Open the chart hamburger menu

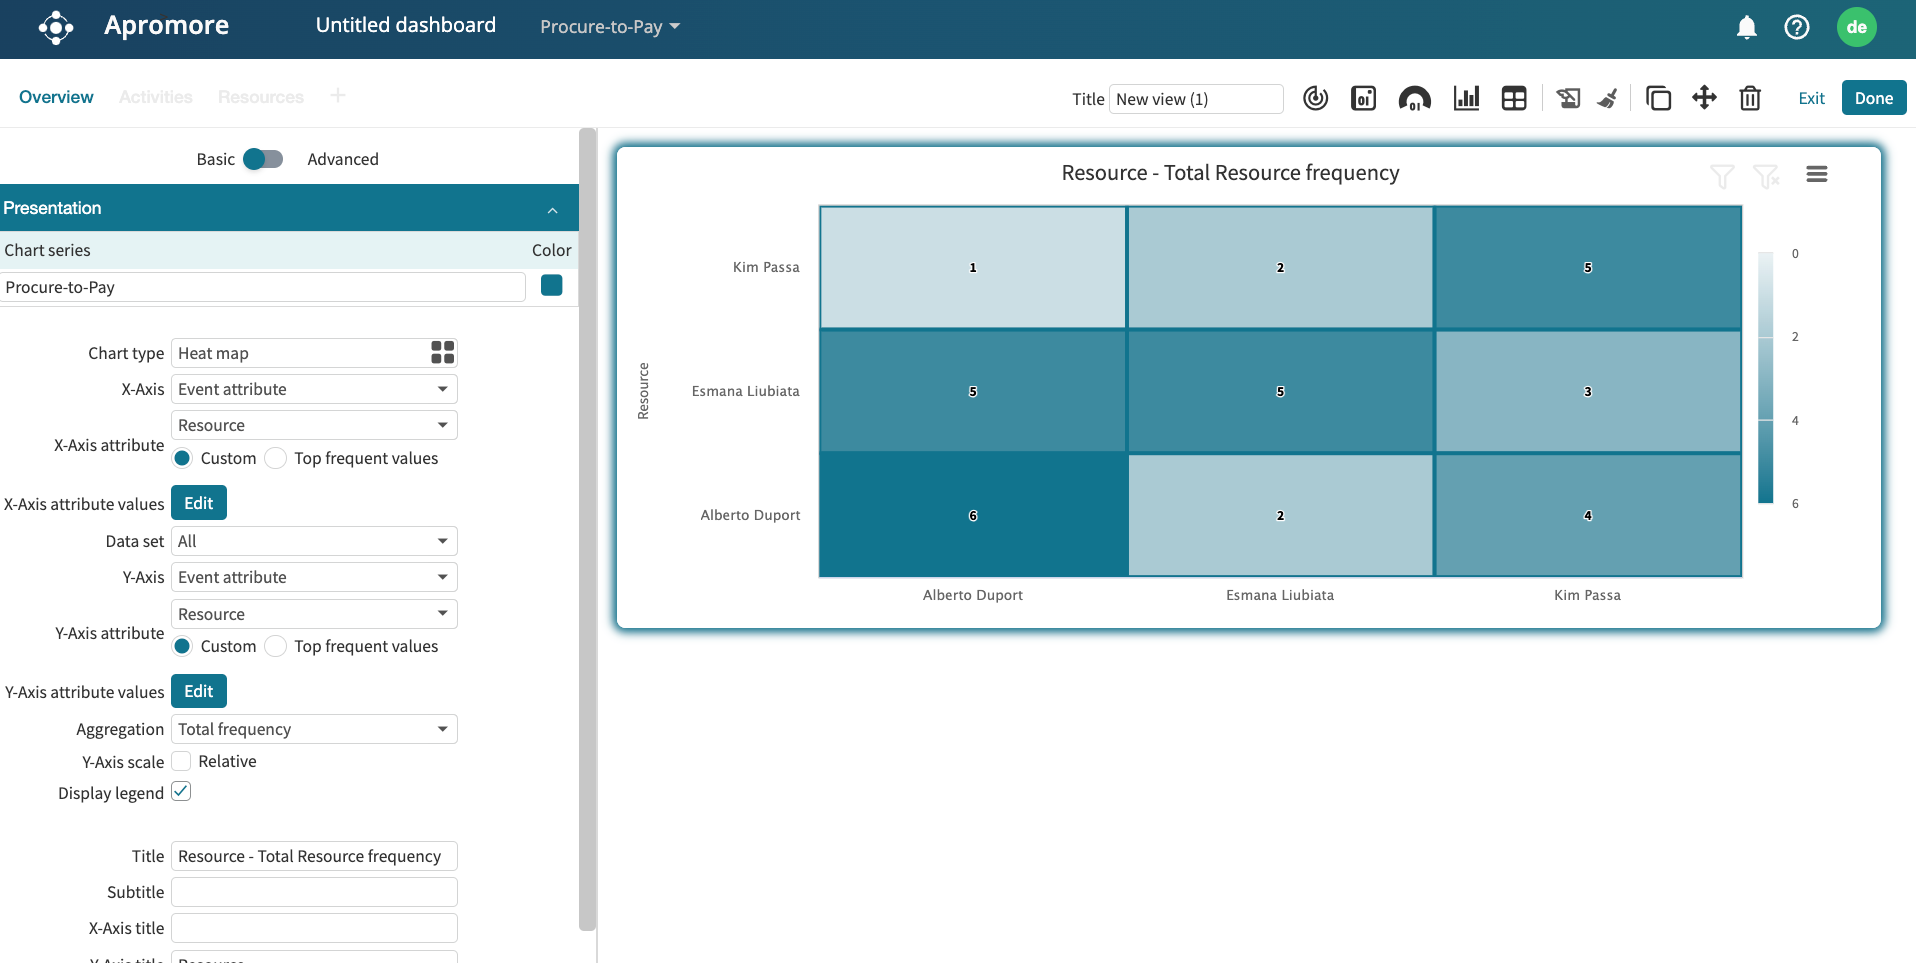[1817, 174]
